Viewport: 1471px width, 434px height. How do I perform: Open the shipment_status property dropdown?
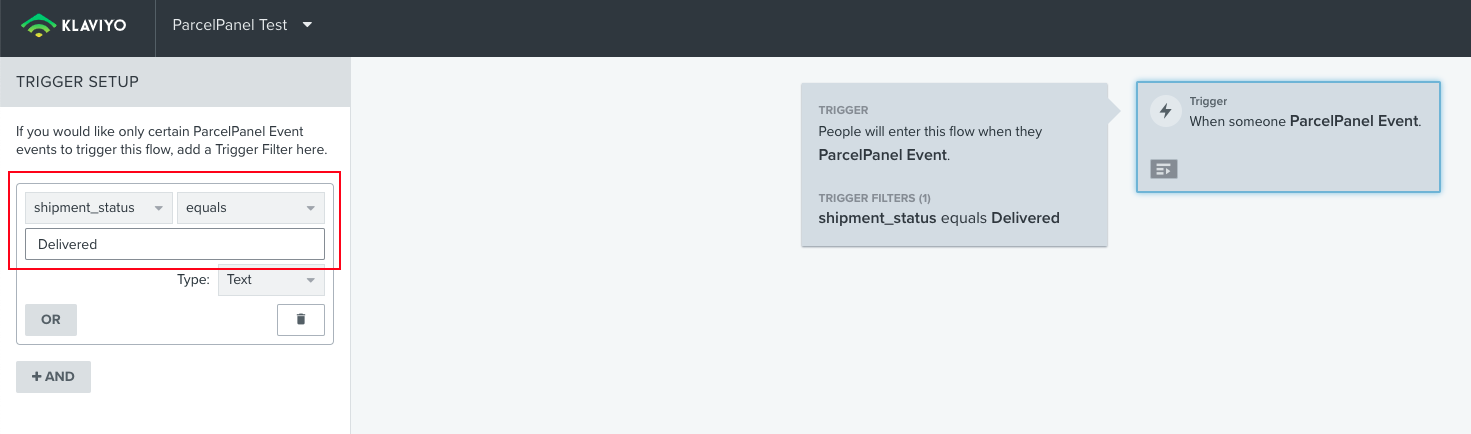98,208
